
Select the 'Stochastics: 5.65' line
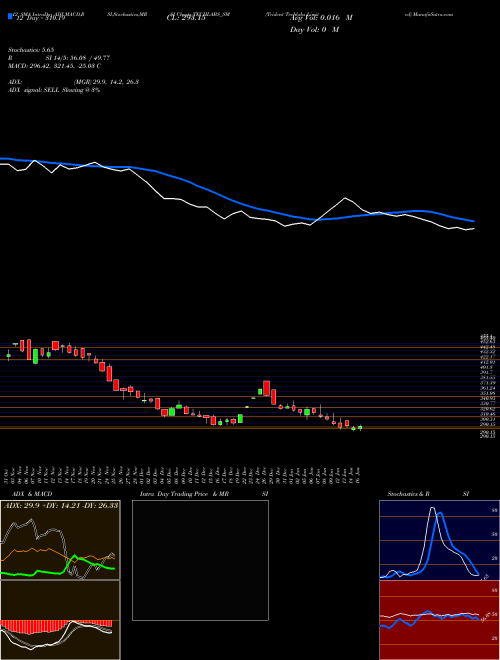tap(32, 50)
